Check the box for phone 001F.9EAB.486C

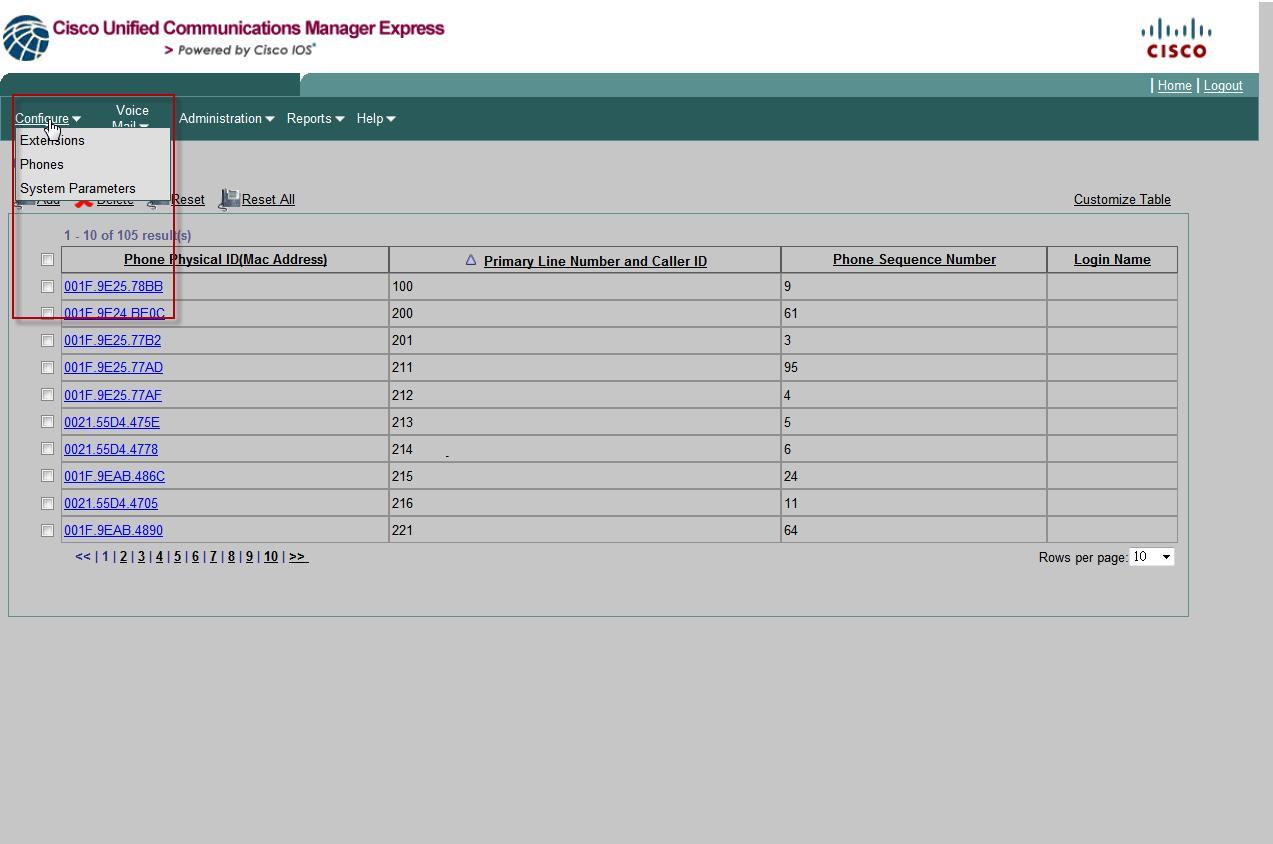(47, 476)
